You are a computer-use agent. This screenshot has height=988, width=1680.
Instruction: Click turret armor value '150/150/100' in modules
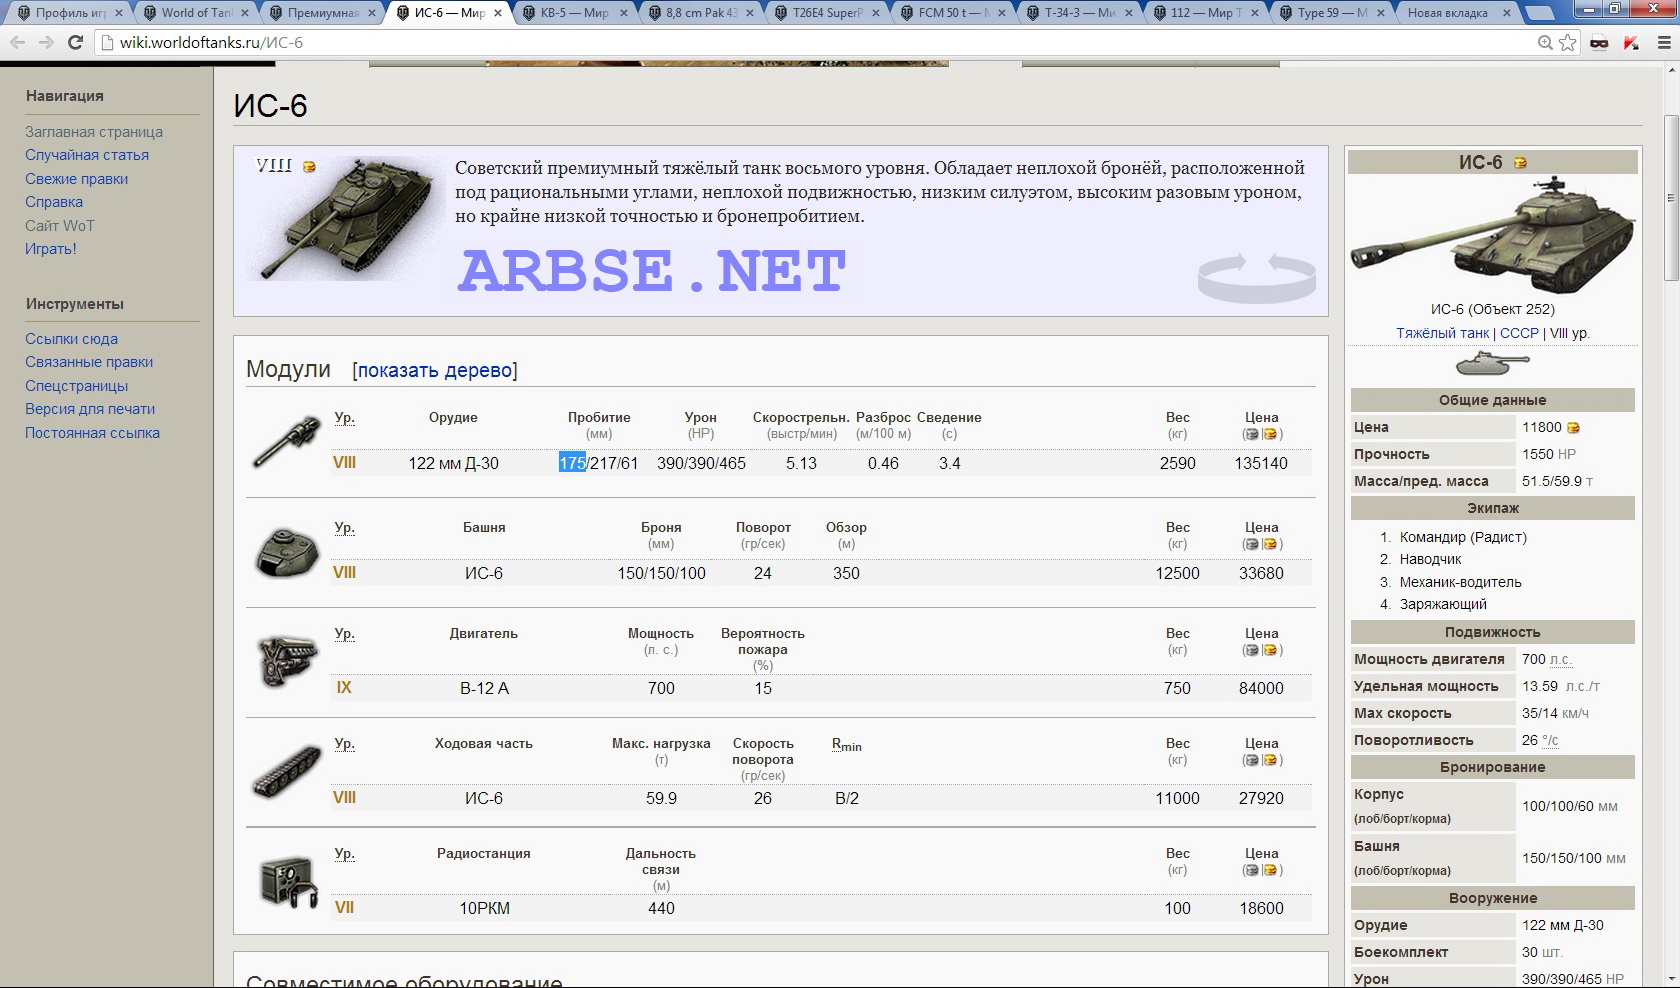pyautogui.click(x=661, y=573)
